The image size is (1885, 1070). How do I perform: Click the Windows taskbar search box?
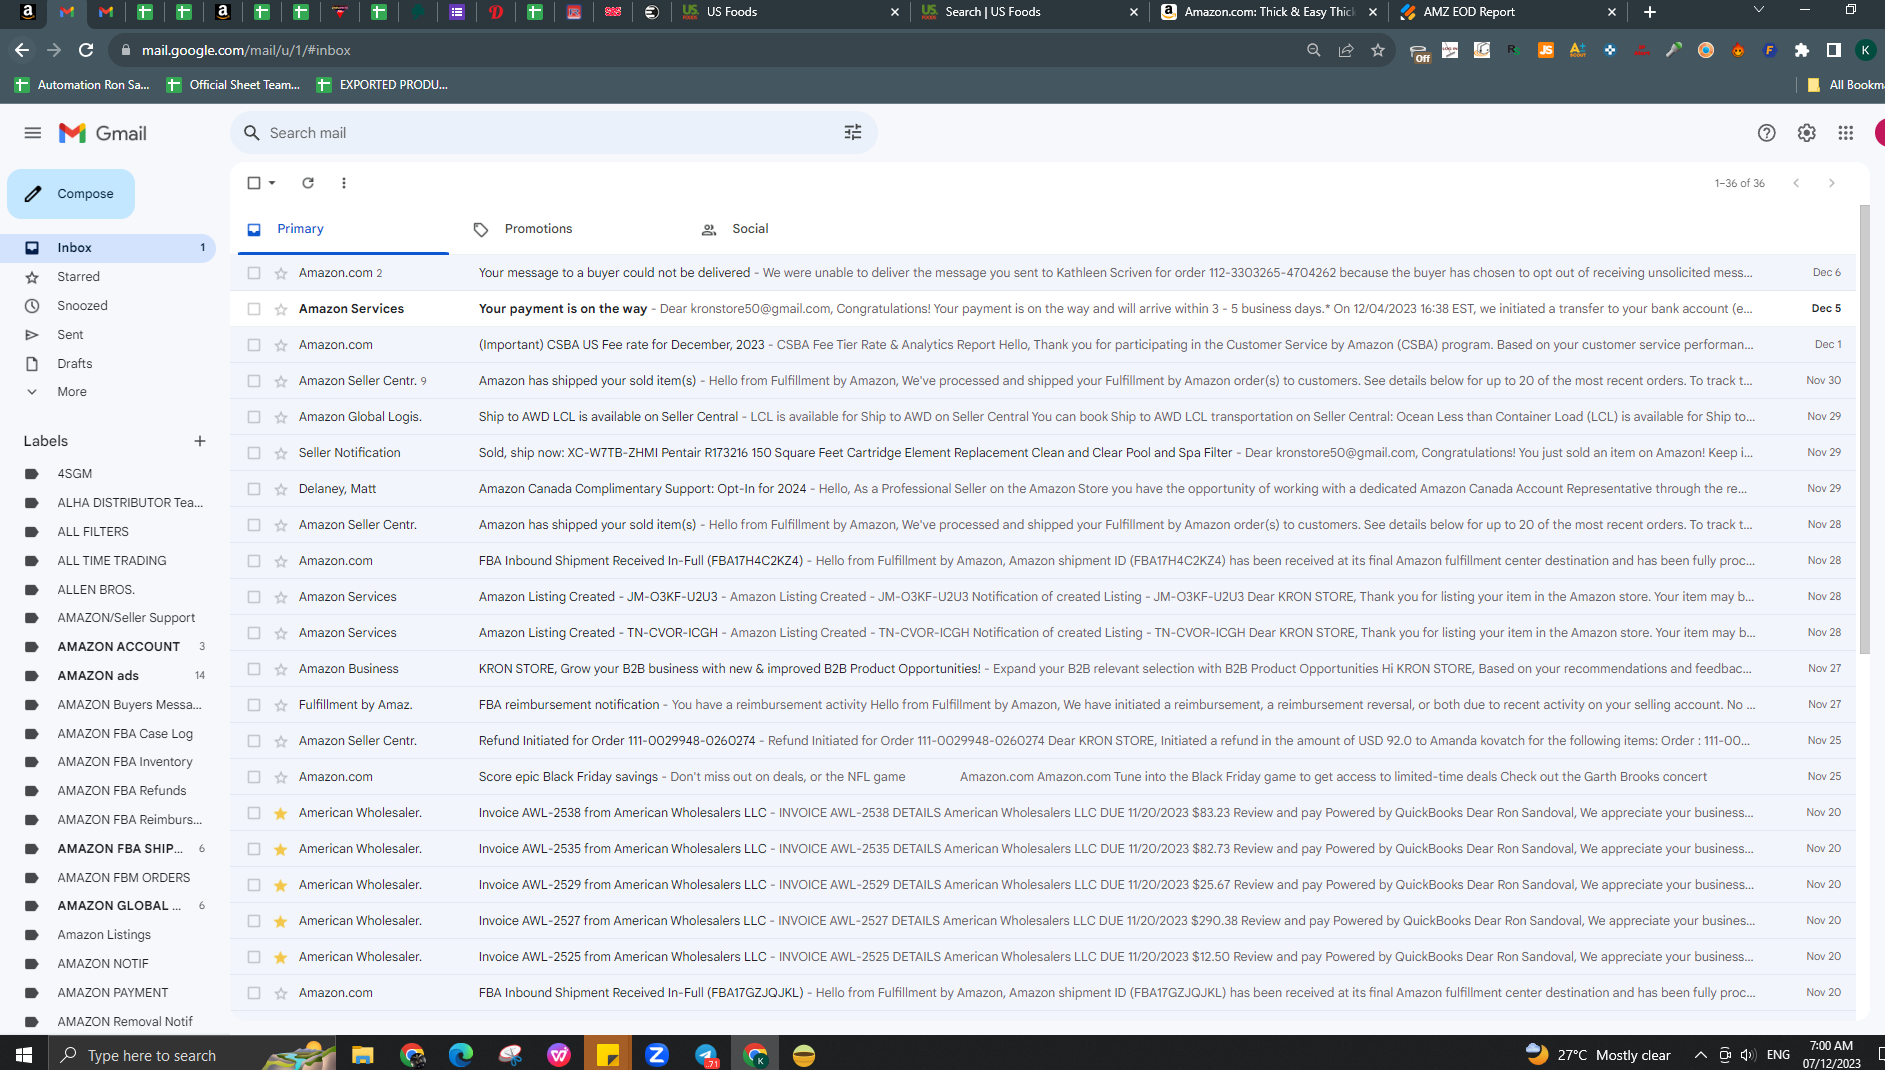pyautogui.click(x=191, y=1055)
